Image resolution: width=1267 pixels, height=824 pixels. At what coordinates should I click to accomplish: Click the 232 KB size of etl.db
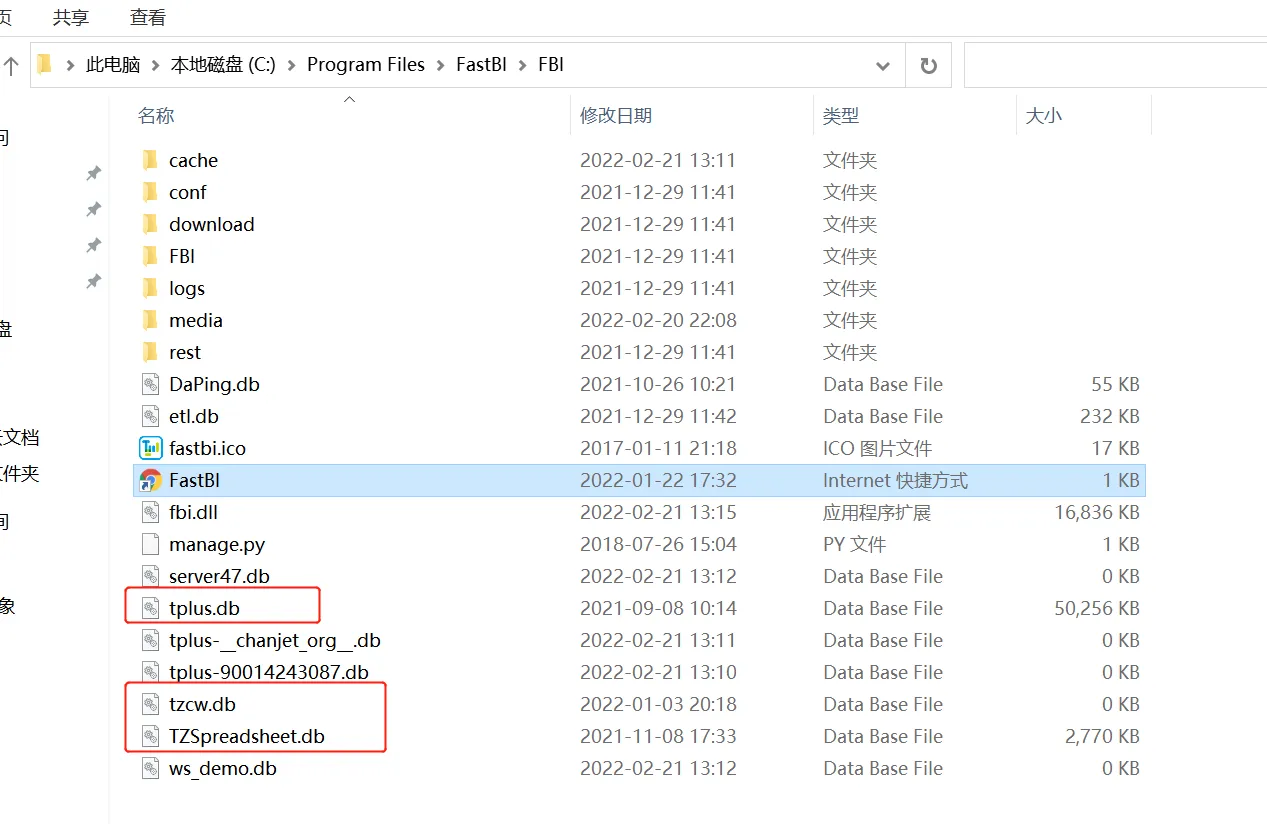1110,416
